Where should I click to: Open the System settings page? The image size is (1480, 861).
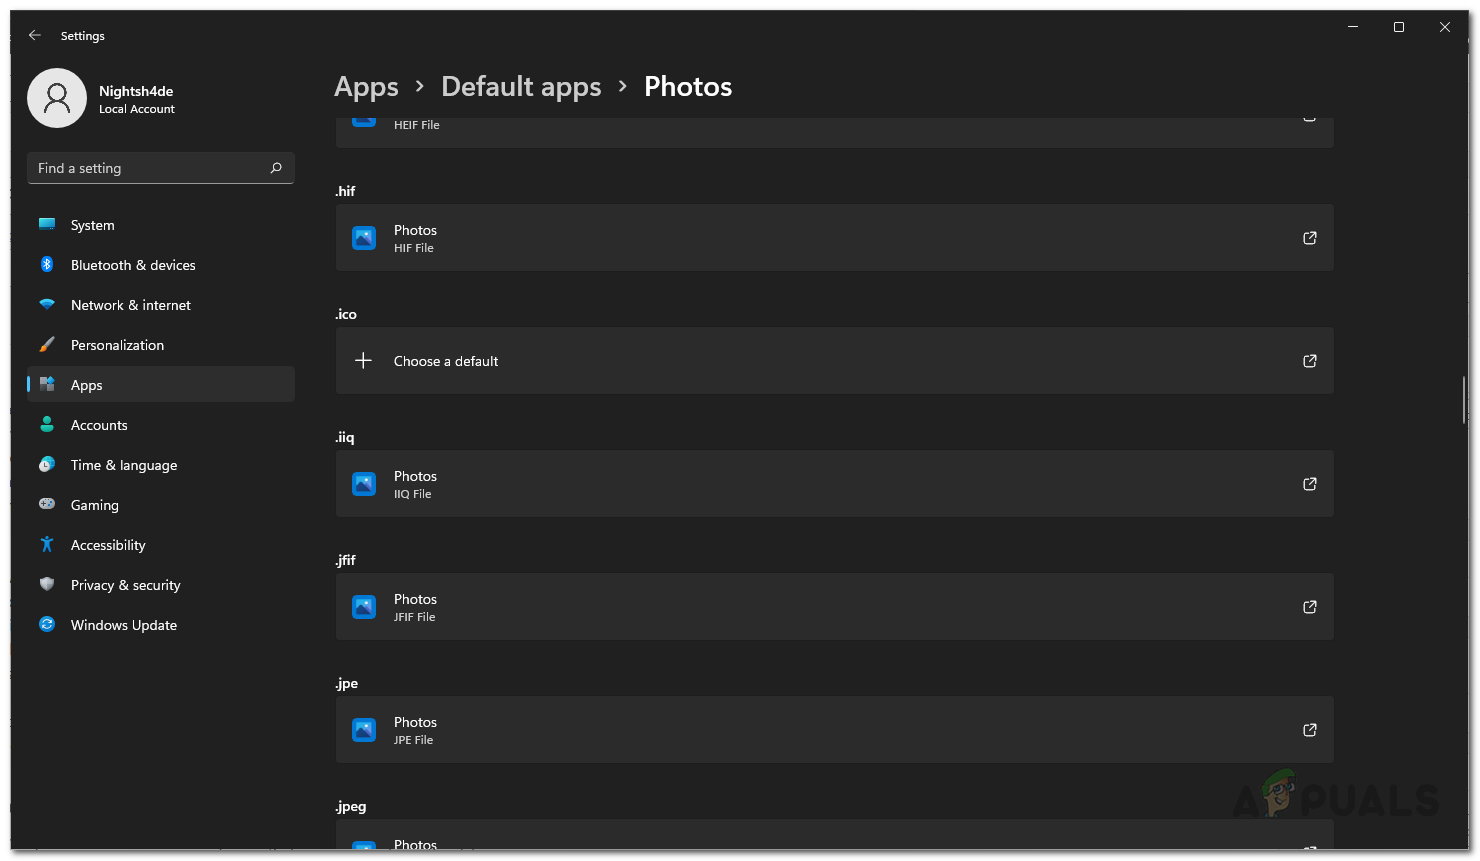click(92, 225)
